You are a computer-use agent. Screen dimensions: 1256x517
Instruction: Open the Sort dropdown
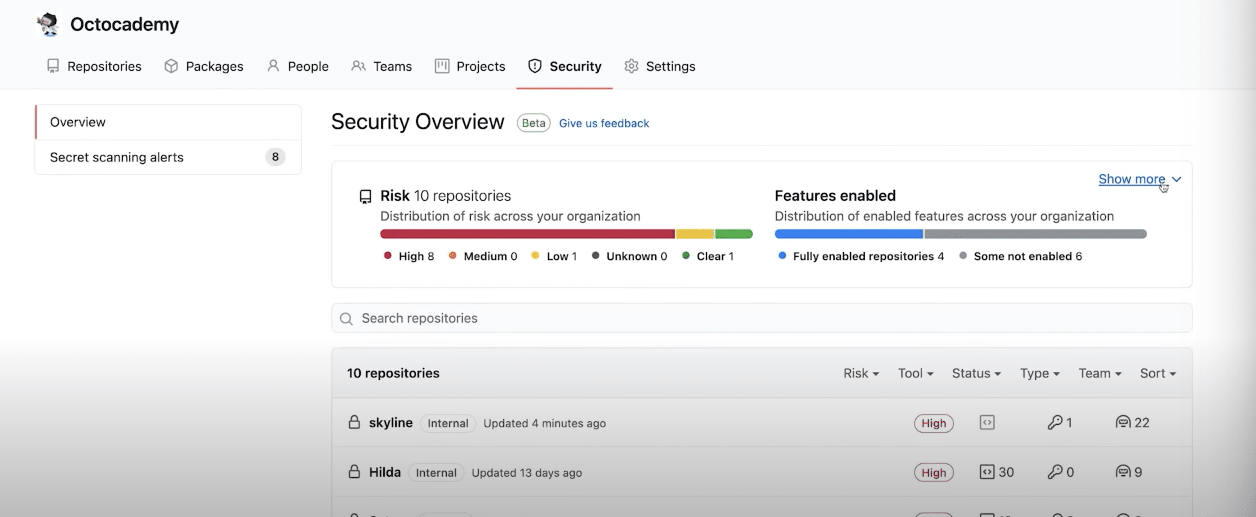(x=1158, y=373)
